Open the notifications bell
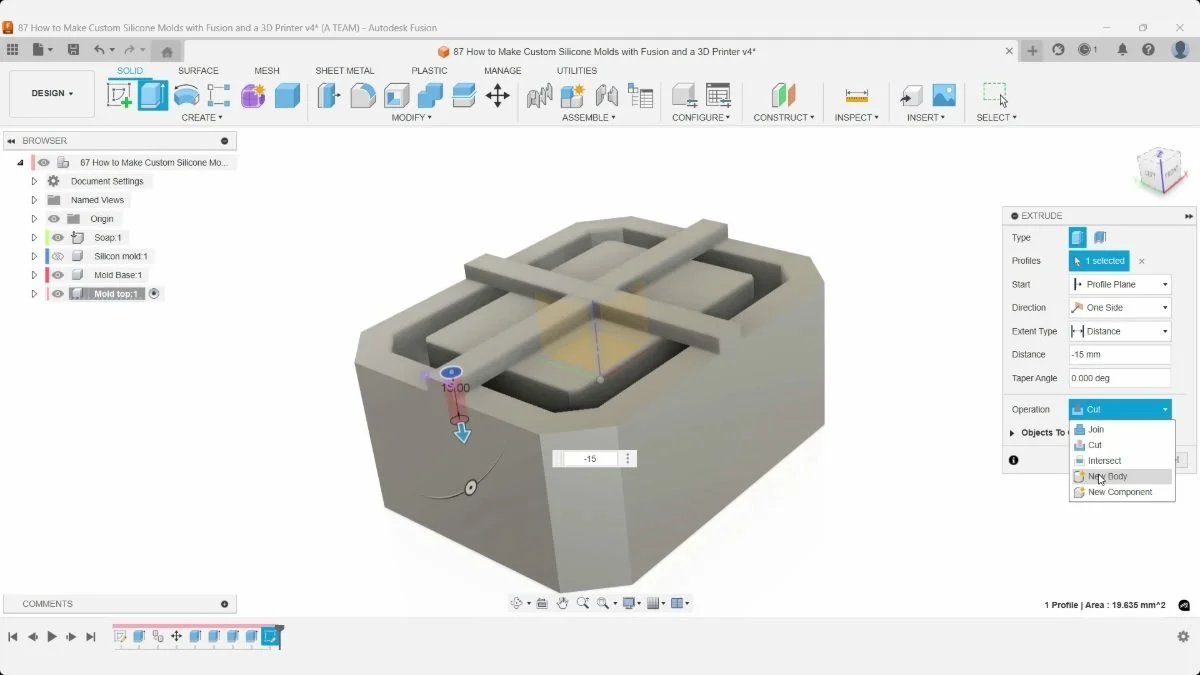This screenshot has height=675, width=1200. [x=1122, y=49]
